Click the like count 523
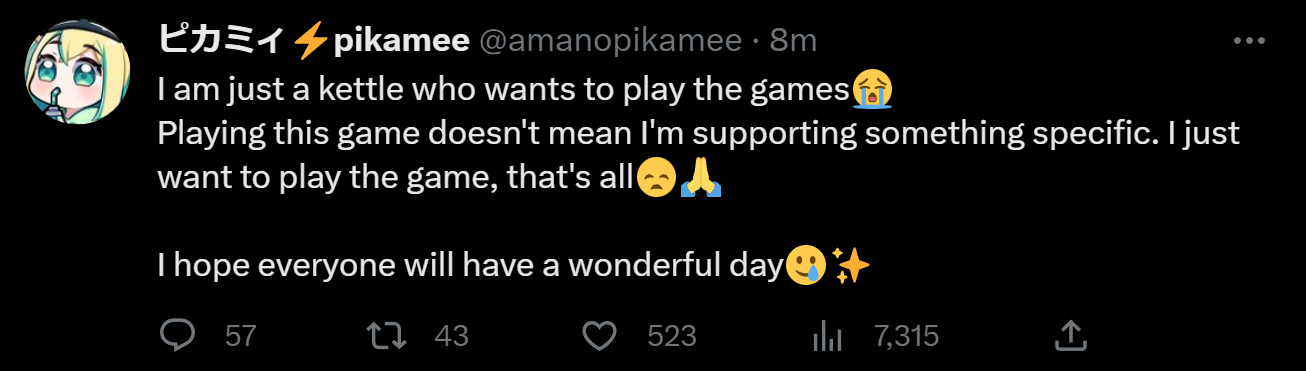The width and height of the screenshot is (1306, 371). [672, 336]
